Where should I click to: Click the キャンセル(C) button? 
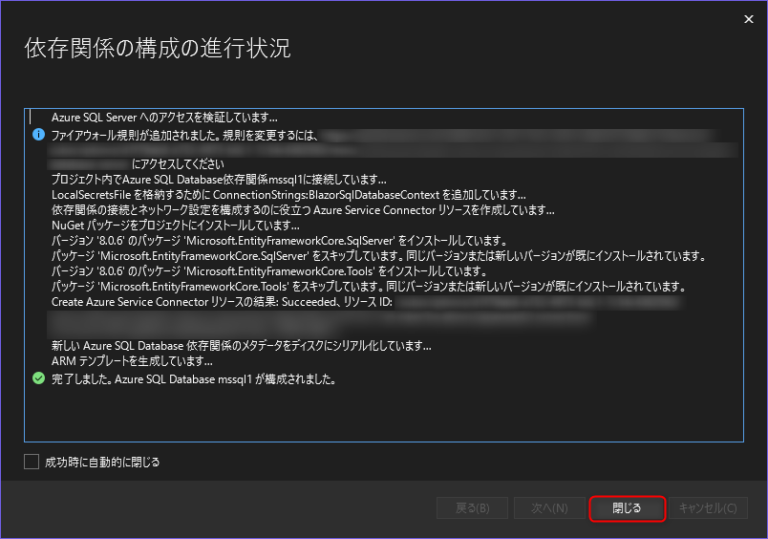pyautogui.click(x=707, y=508)
